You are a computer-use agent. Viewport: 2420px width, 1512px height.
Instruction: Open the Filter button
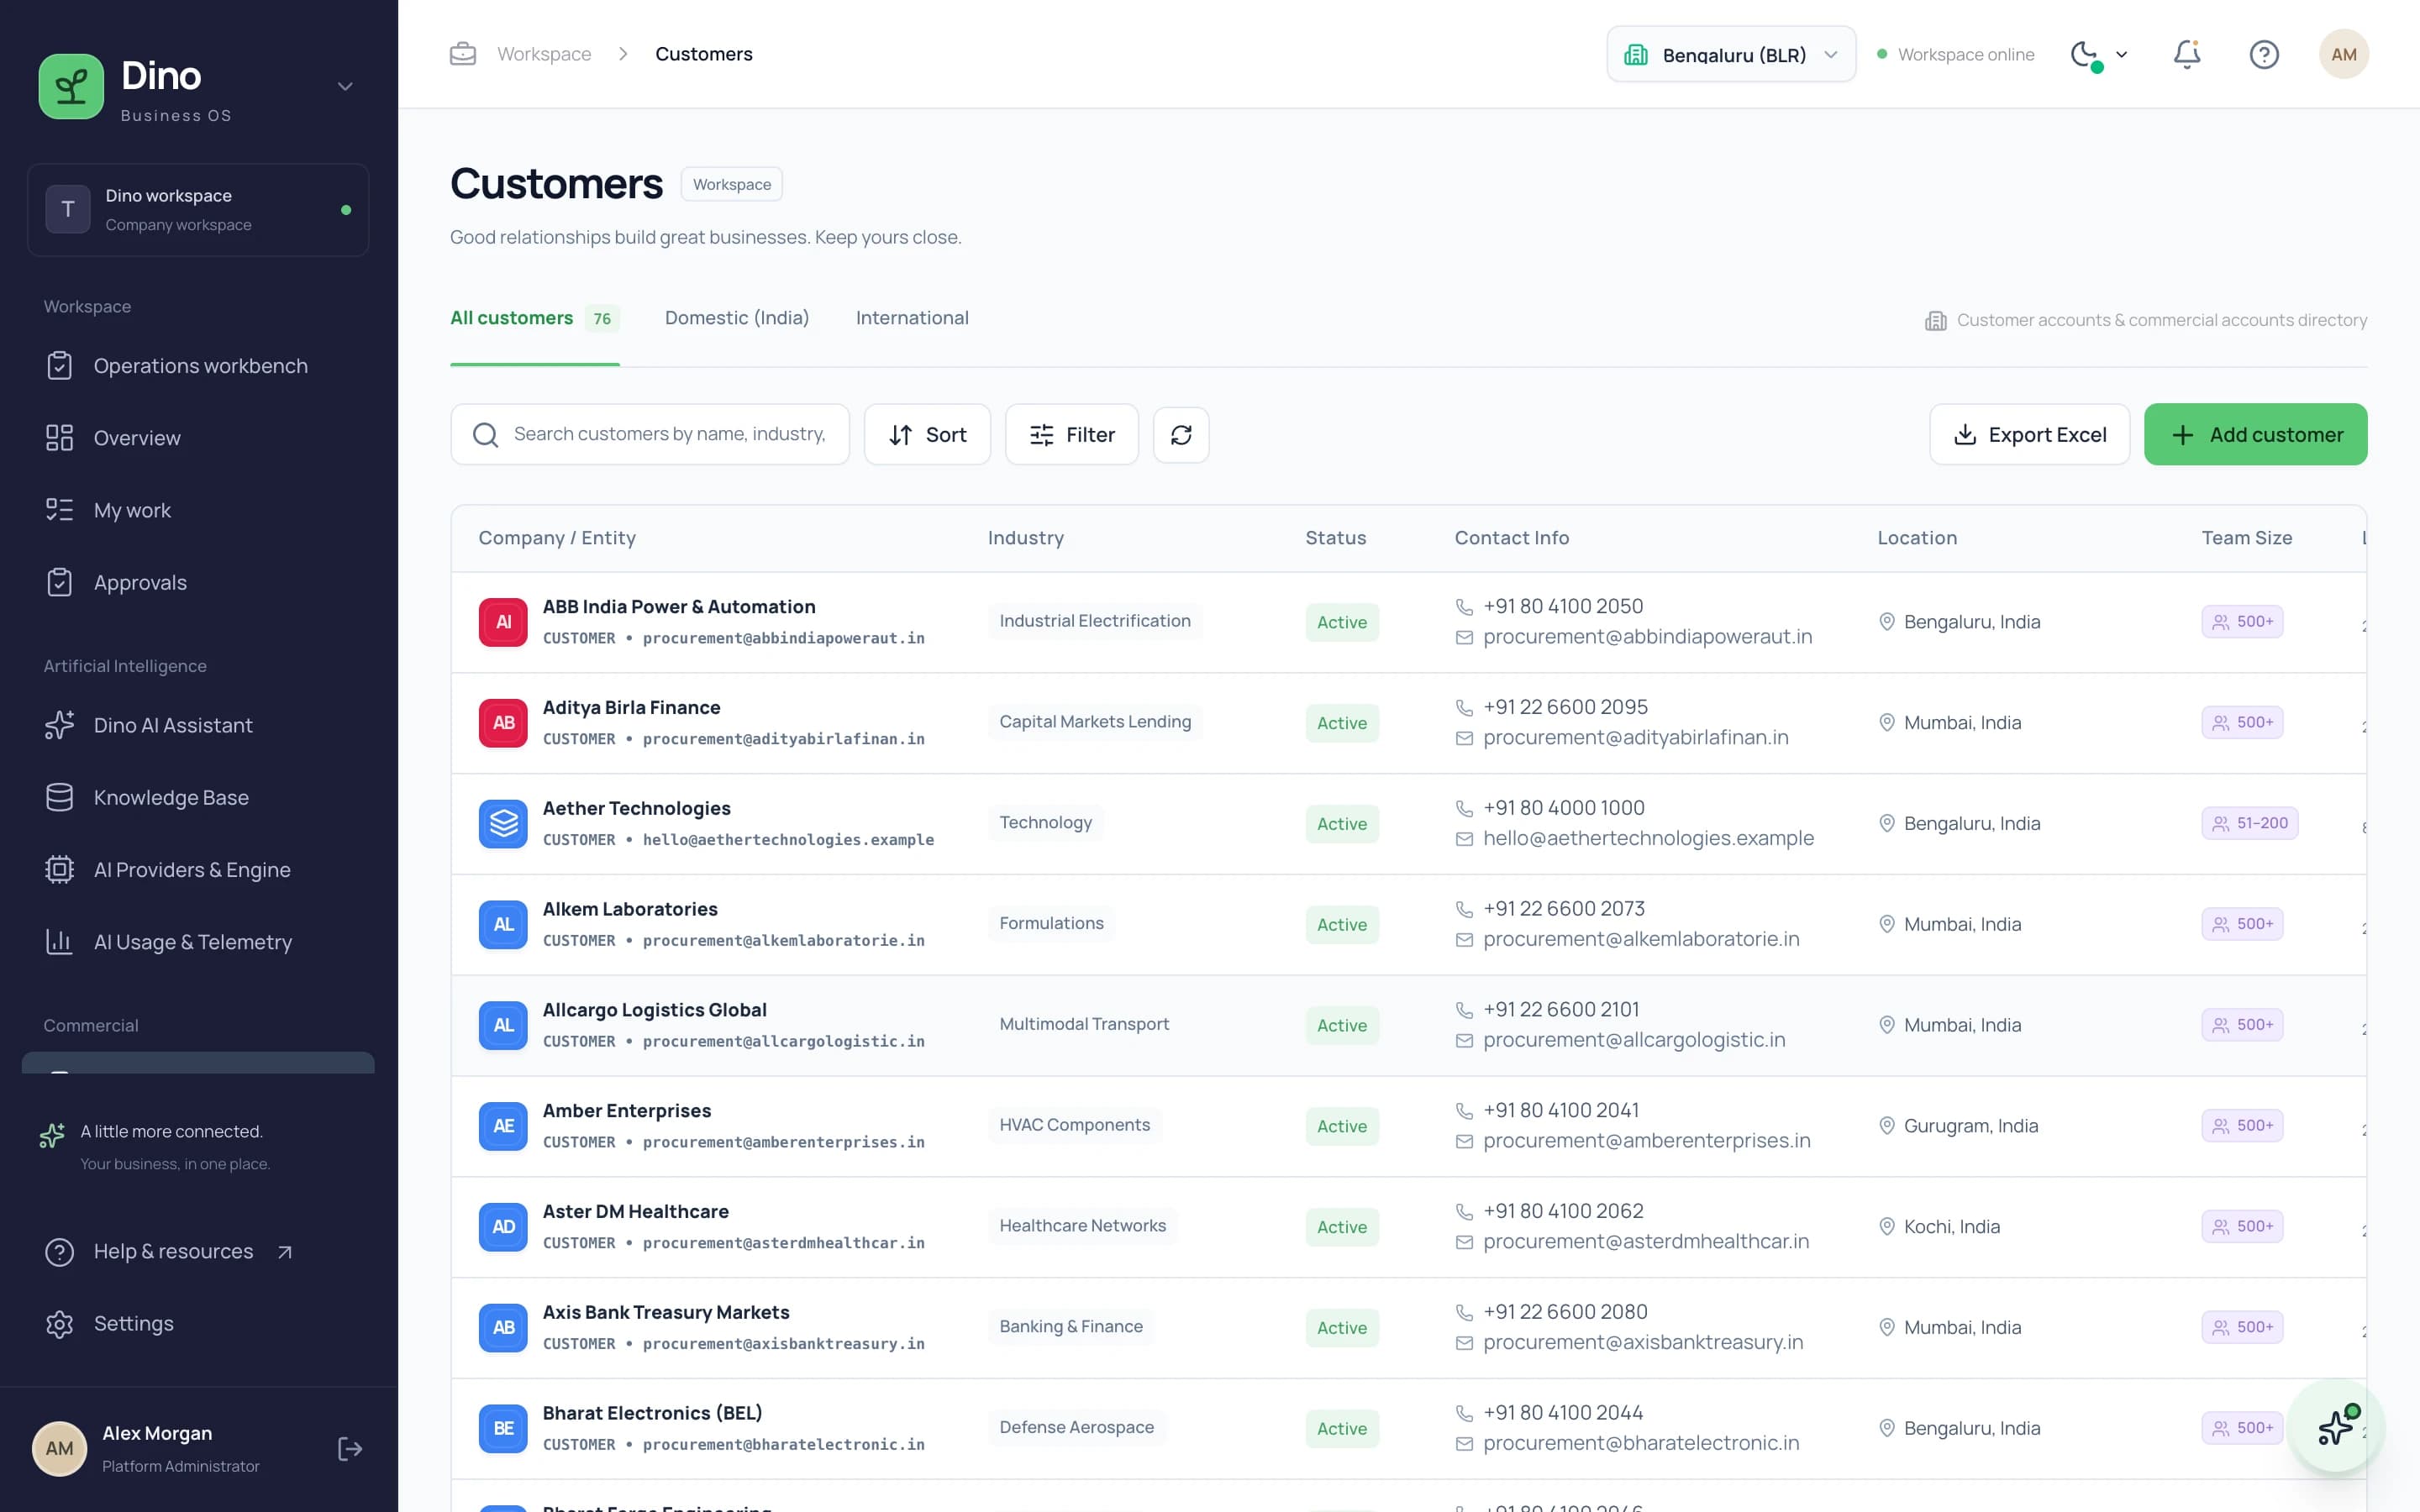(x=1071, y=434)
